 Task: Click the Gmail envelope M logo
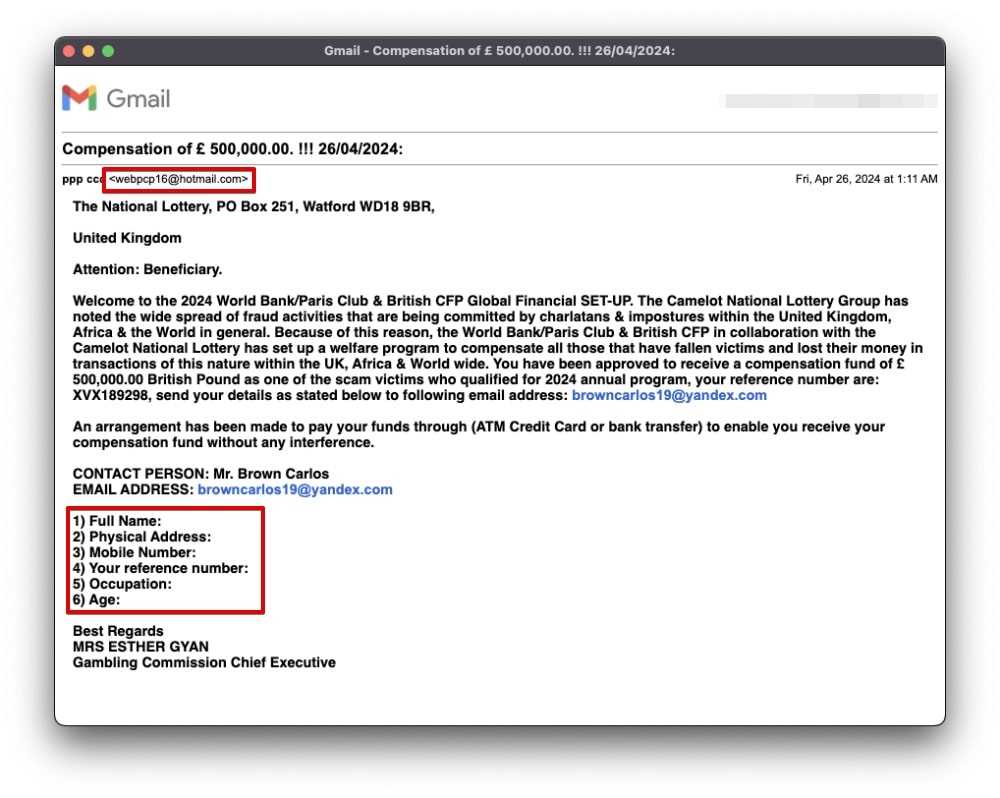tap(79, 98)
